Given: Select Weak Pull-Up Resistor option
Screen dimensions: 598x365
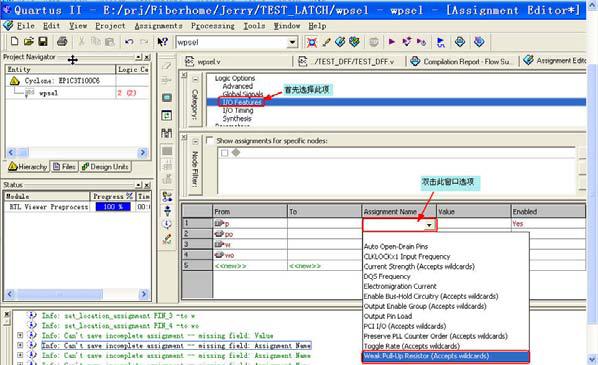Looking at the screenshot, I should tap(445, 356).
